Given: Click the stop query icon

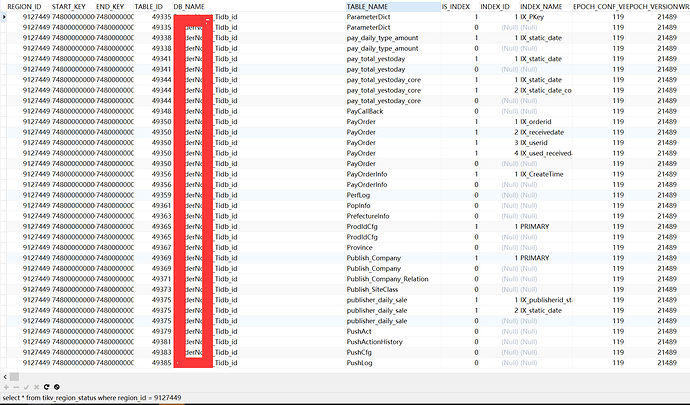Looking at the screenshot, I should (x=57, y=387).
